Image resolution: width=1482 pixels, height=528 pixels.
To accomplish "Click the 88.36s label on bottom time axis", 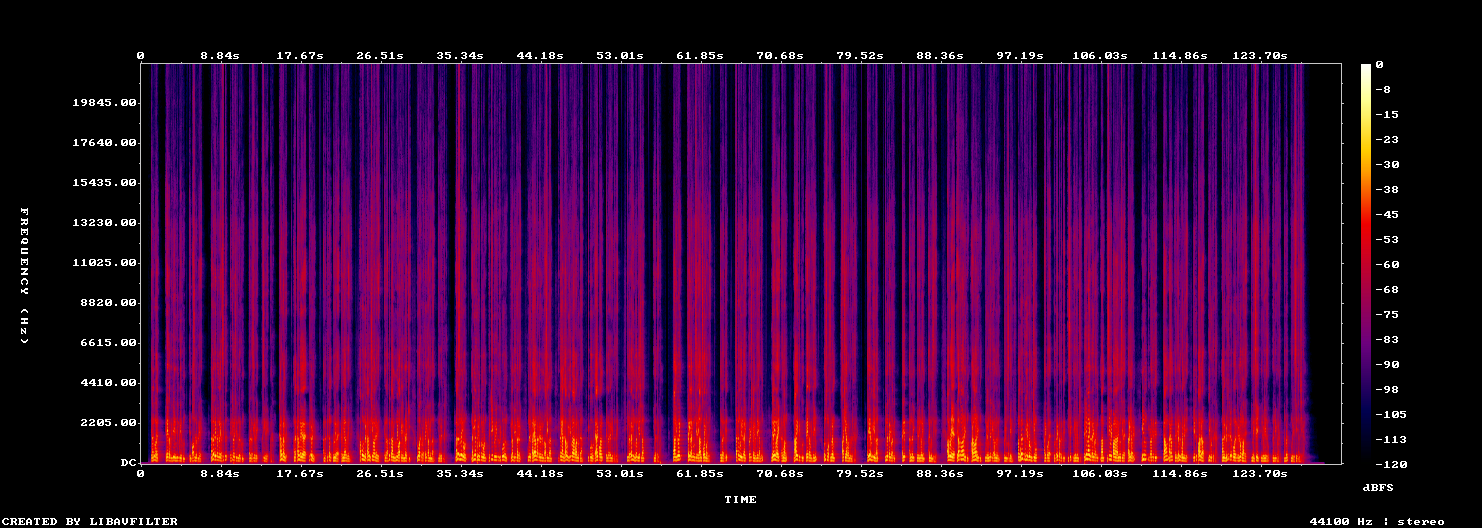I will point(940,473).
